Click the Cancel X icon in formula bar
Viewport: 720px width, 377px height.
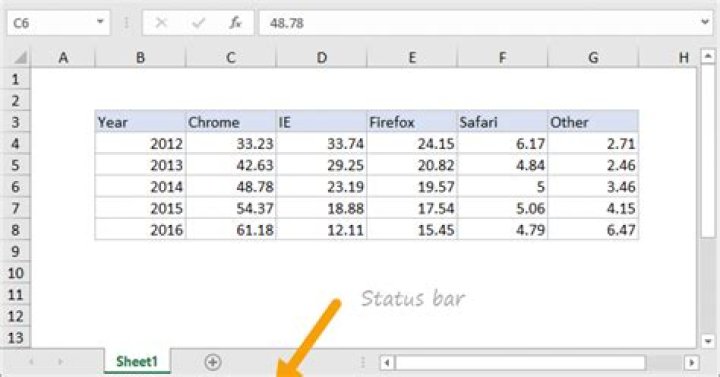161,23
